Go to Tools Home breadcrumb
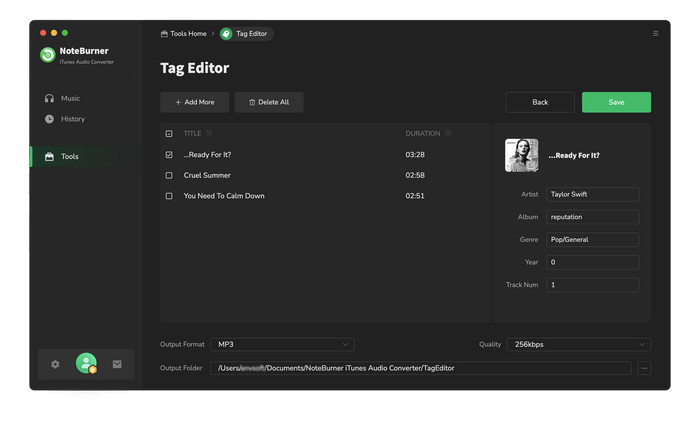This screenshot has width=700, height=429. 183,33
